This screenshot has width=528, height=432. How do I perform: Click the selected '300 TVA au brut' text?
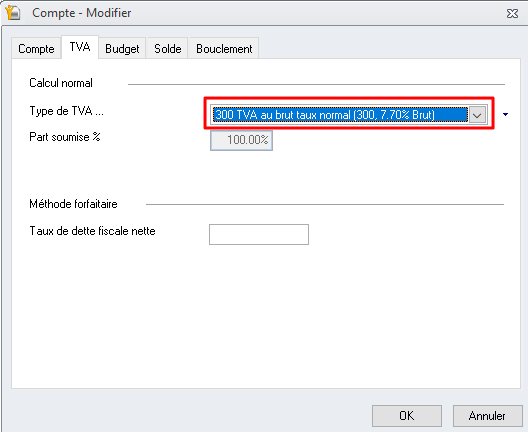325,115
